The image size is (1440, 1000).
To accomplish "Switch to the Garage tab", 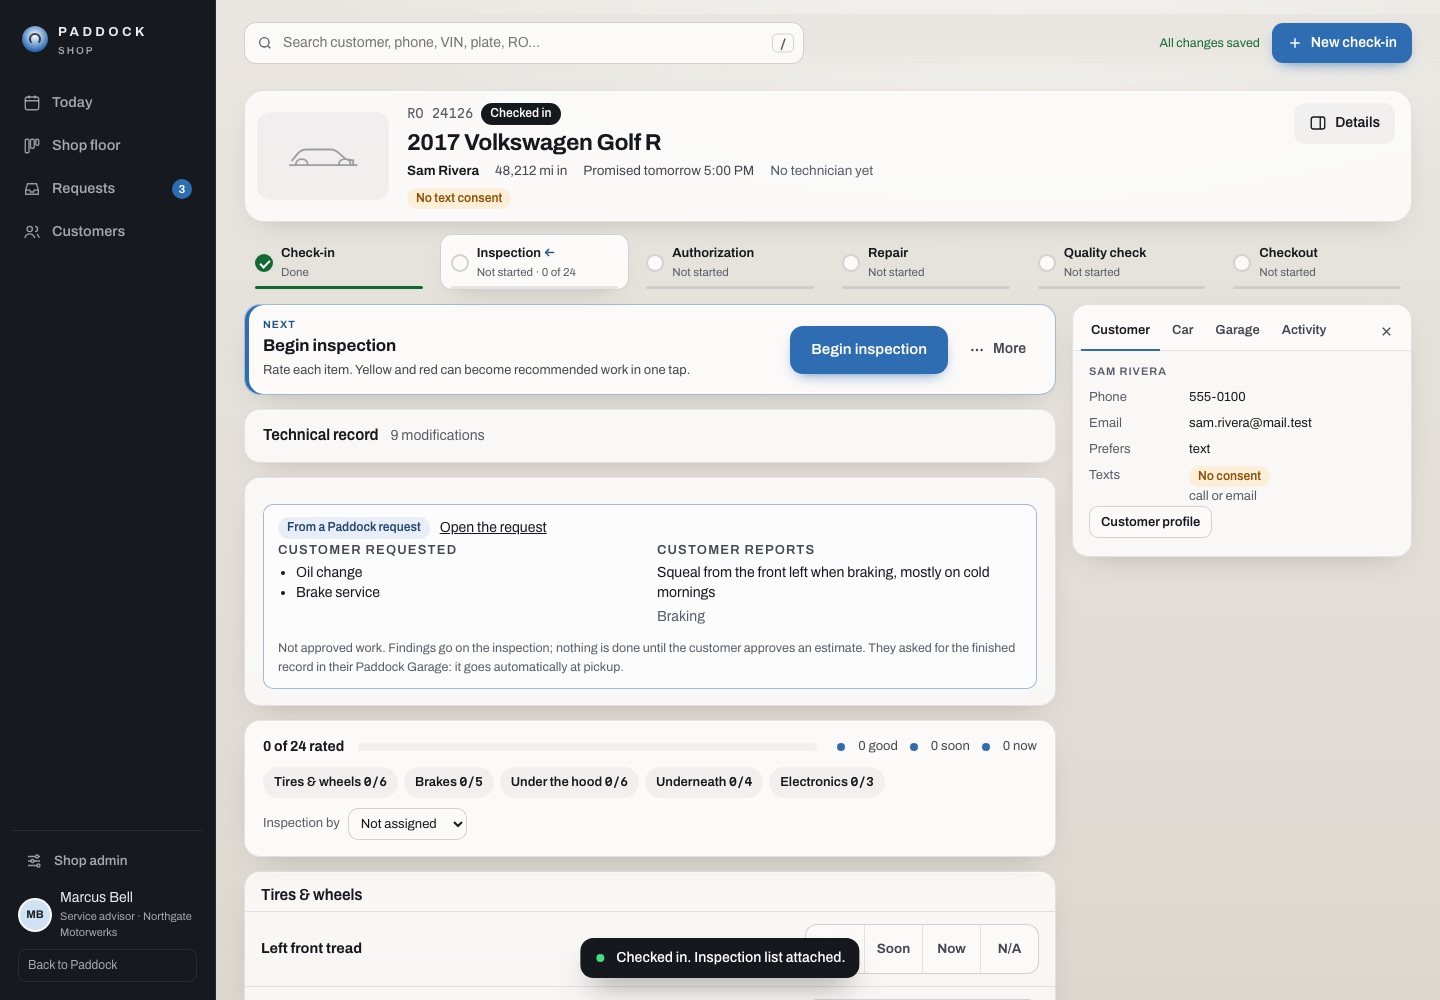I will pos(1237,330).
